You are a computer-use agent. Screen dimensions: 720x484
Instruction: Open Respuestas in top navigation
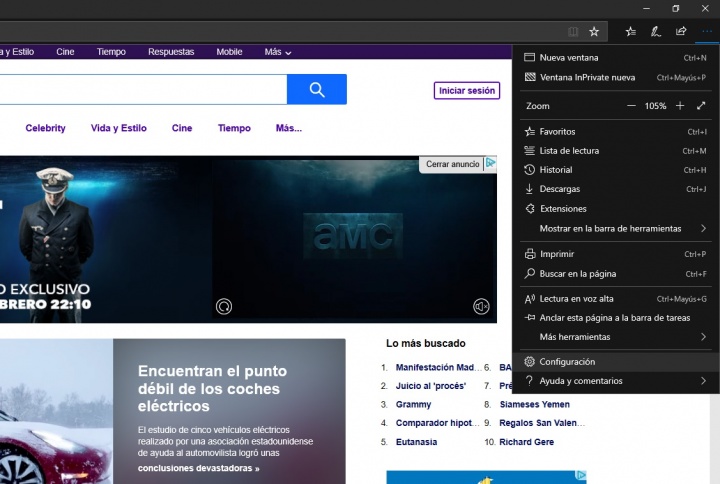click(171, 52)
